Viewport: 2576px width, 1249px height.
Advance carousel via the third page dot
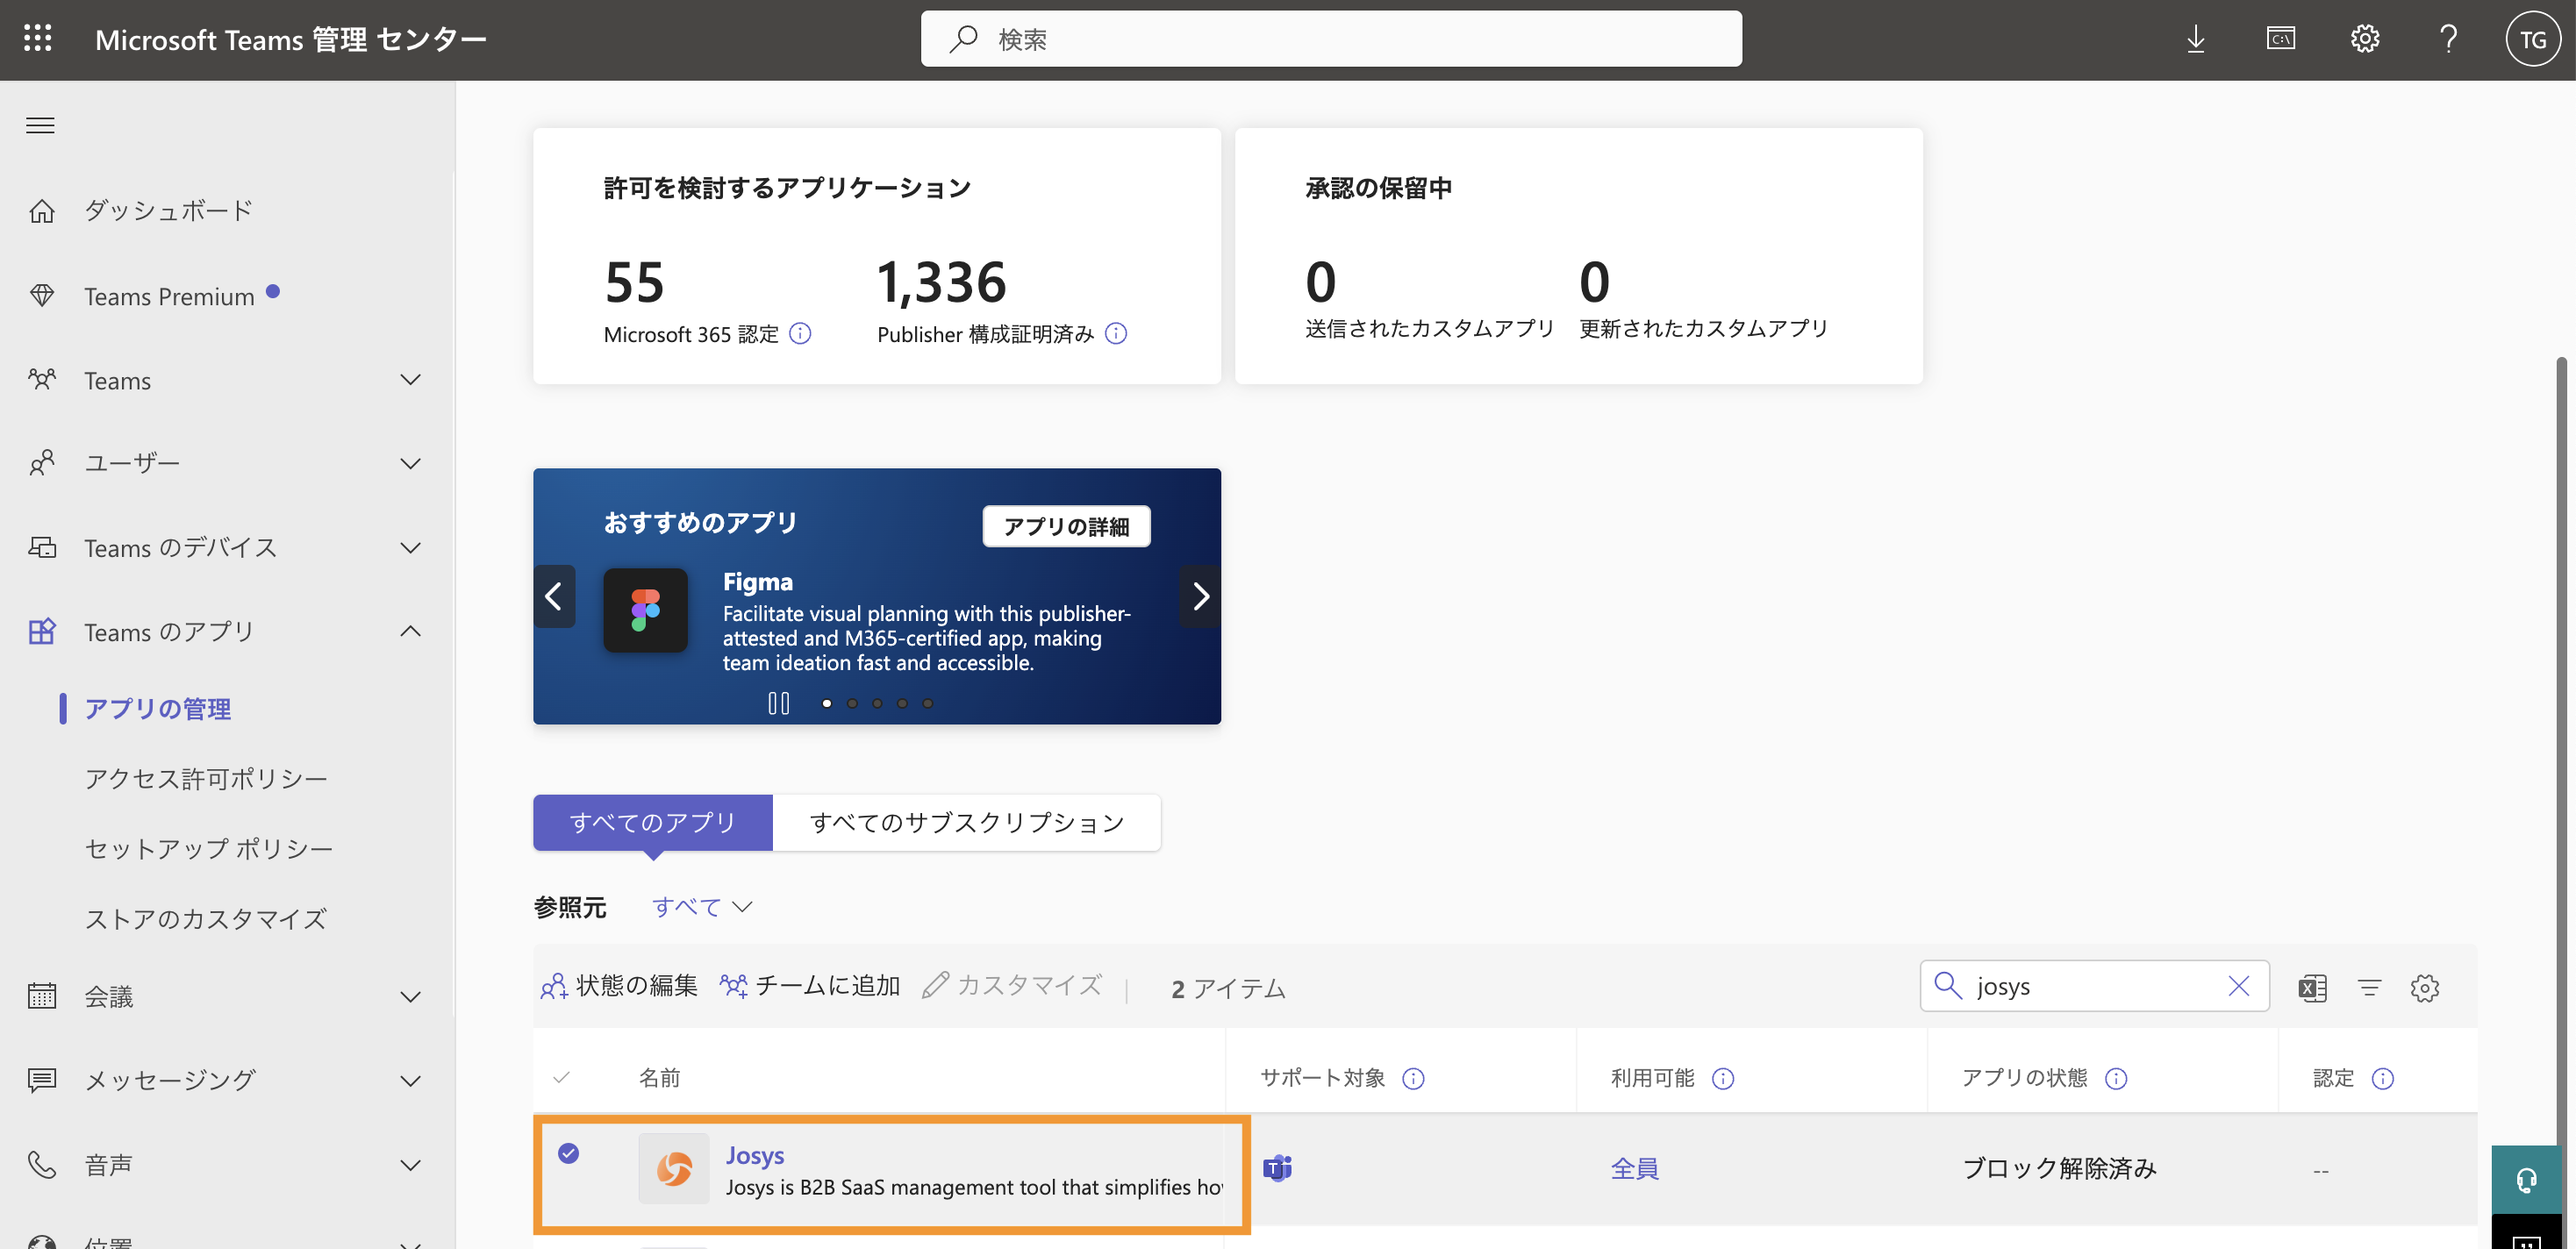pyautogui.click(x=877, y=703)
